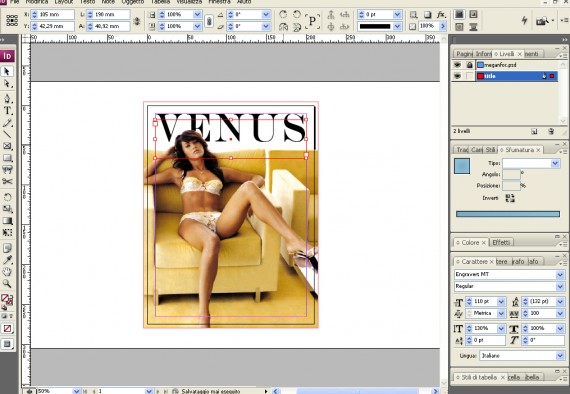Select the Line tool
Screen dimensions: 570x394
coord(7,134)
